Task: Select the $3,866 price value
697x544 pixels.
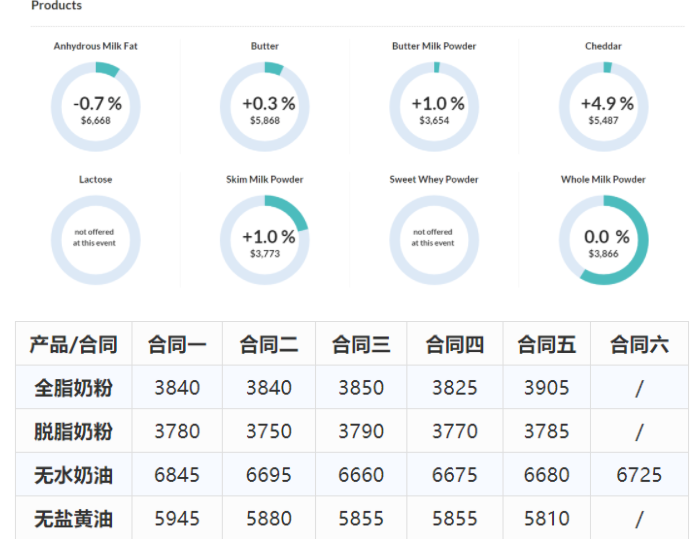Action: point(604,254)
